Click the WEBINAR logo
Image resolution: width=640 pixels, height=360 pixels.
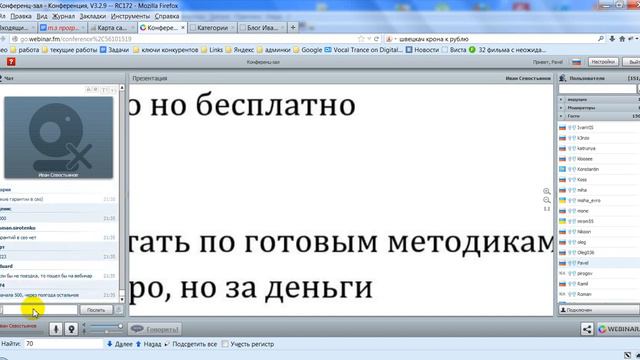tap(618, 329)
